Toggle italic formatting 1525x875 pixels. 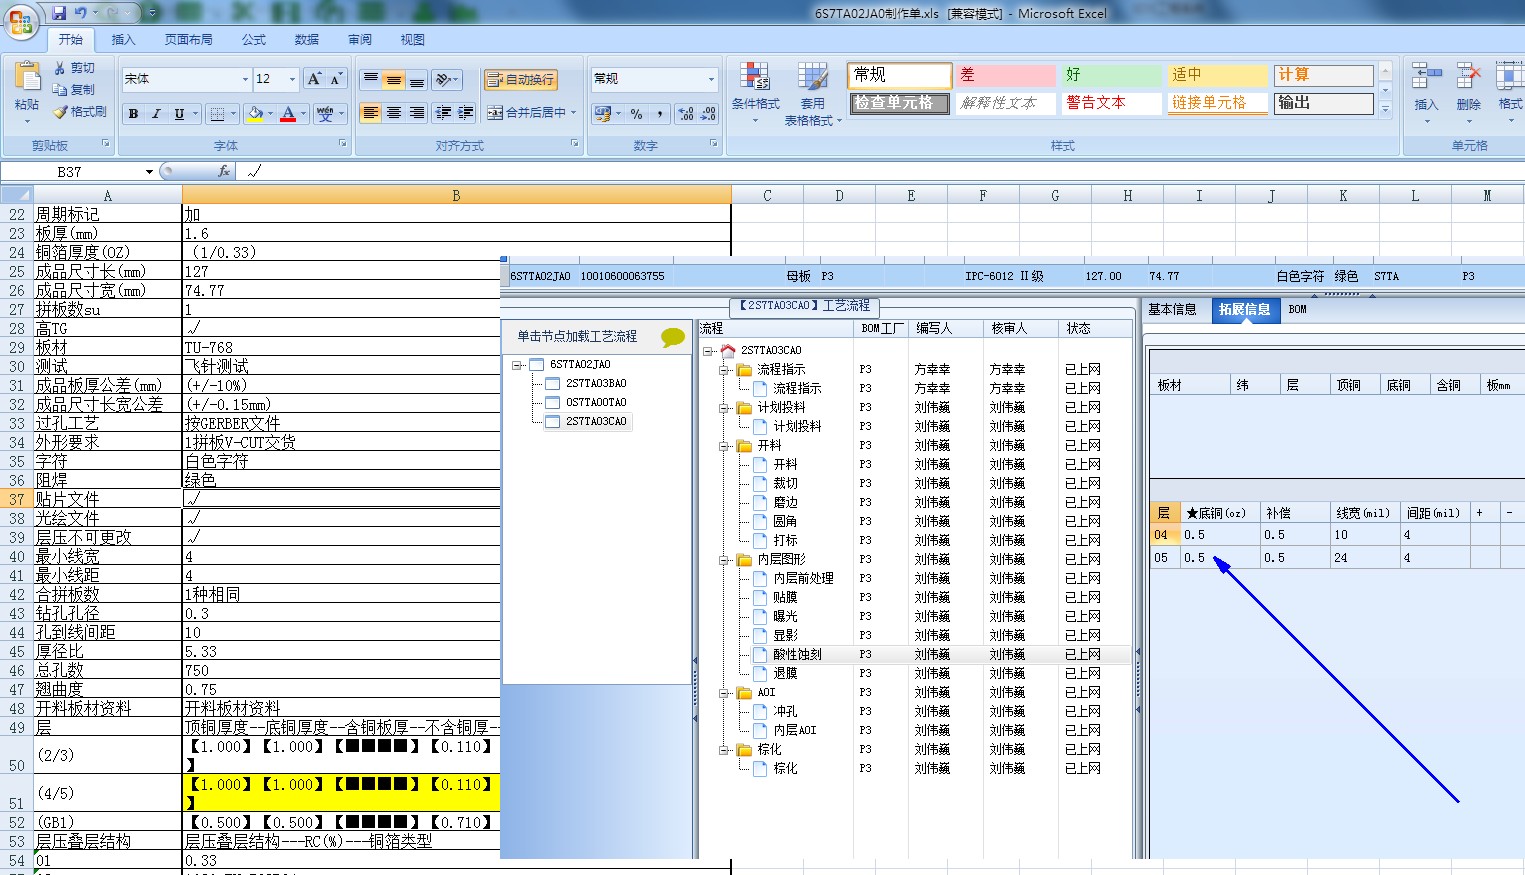click(x=156, y=114)
